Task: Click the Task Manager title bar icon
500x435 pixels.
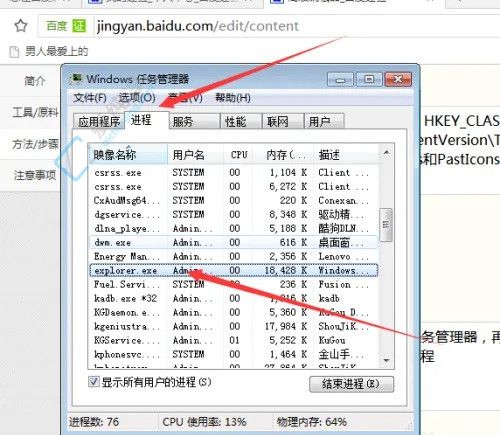Action: [77, 79]
